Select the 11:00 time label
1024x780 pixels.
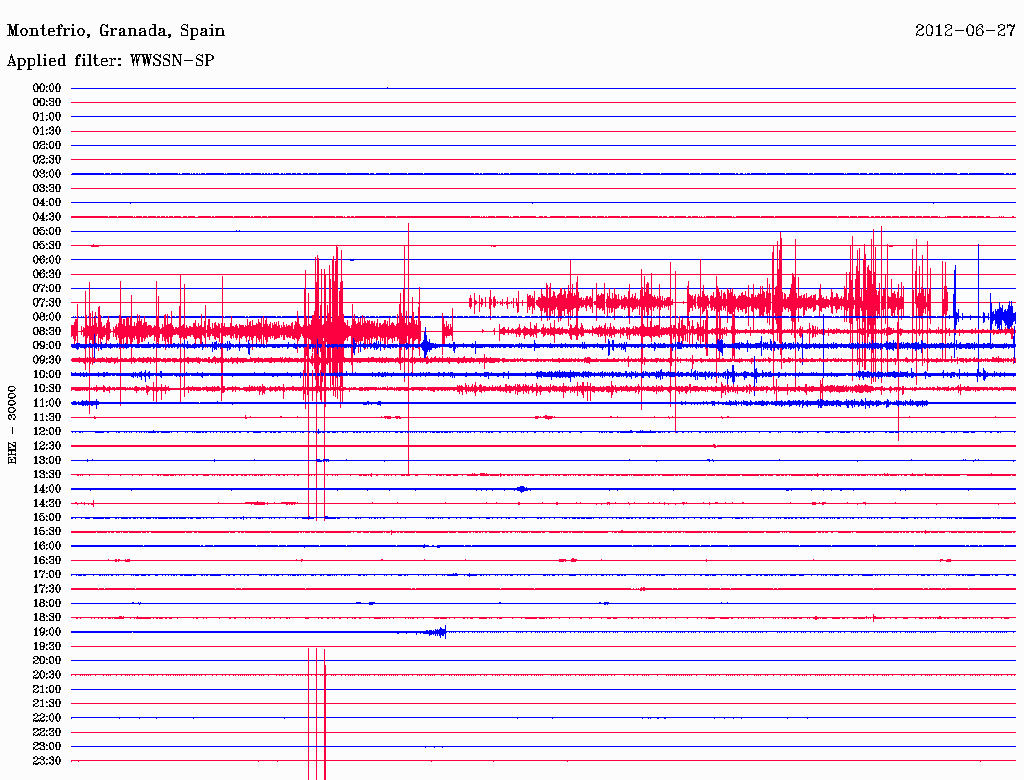click(47, 403)
